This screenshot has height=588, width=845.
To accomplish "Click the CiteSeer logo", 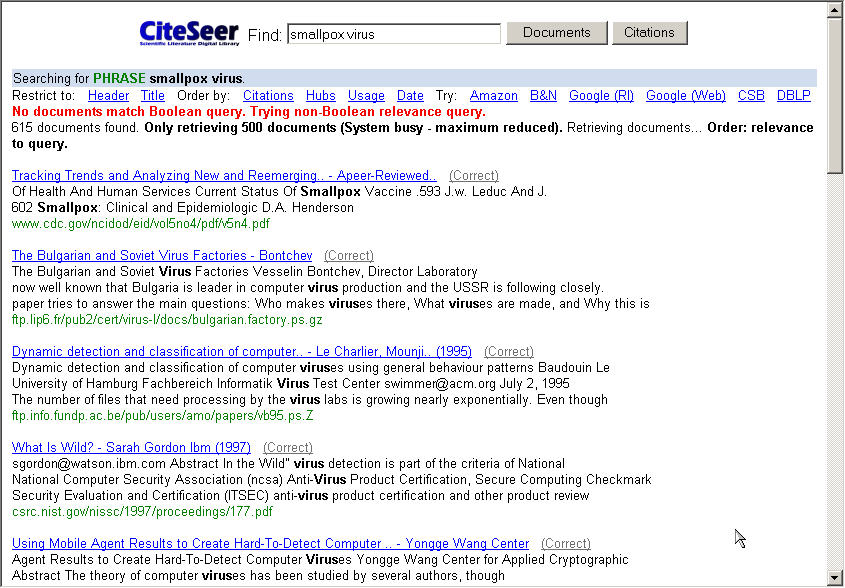I will [x=189, y=33].
